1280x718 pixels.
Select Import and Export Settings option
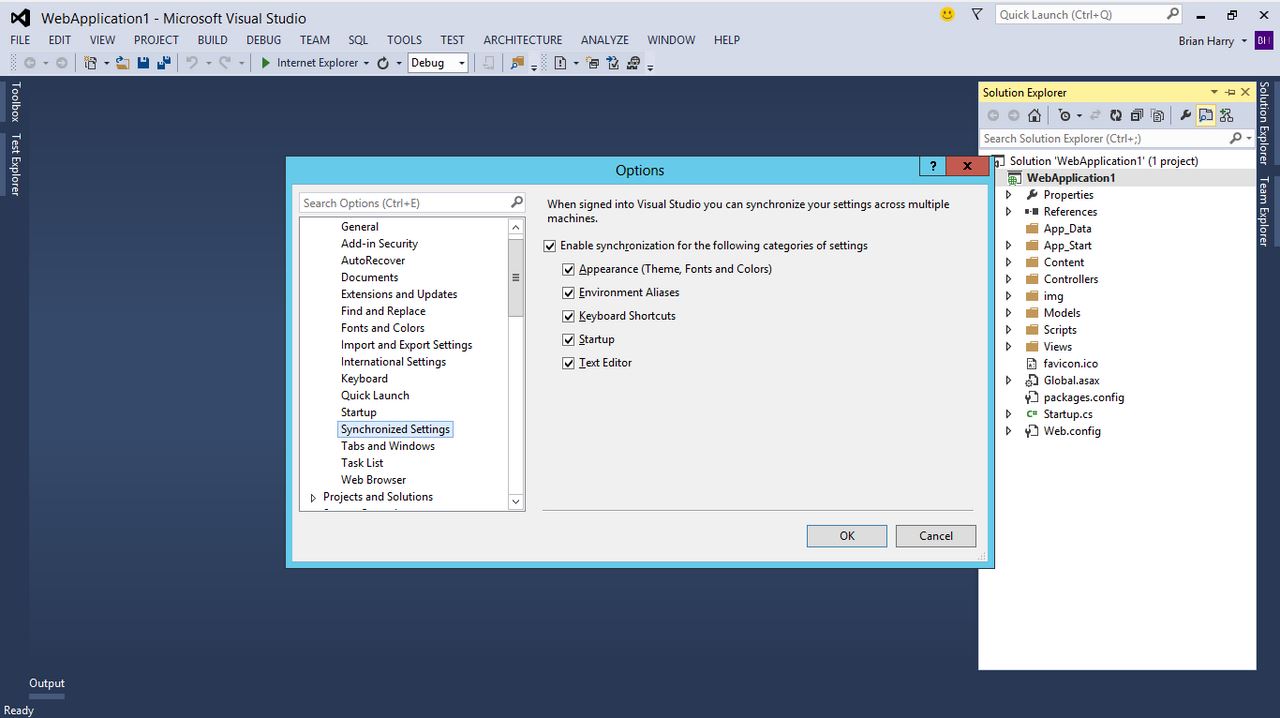(x=406, y=345)
